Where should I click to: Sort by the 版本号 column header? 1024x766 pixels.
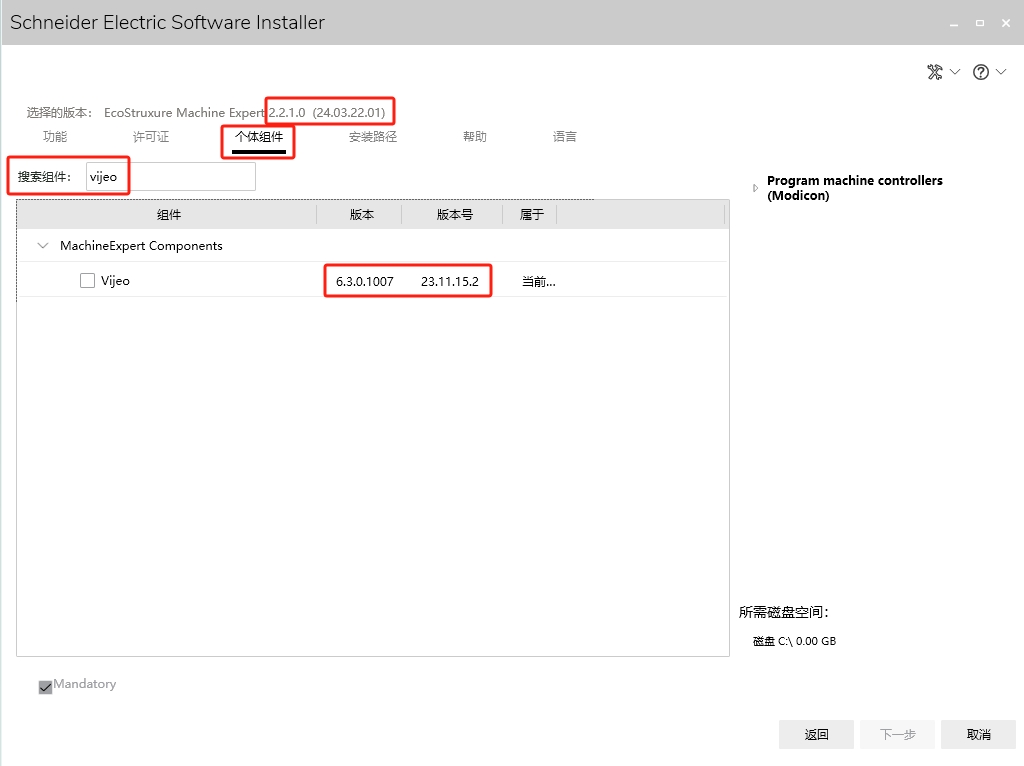click(454, 215)
